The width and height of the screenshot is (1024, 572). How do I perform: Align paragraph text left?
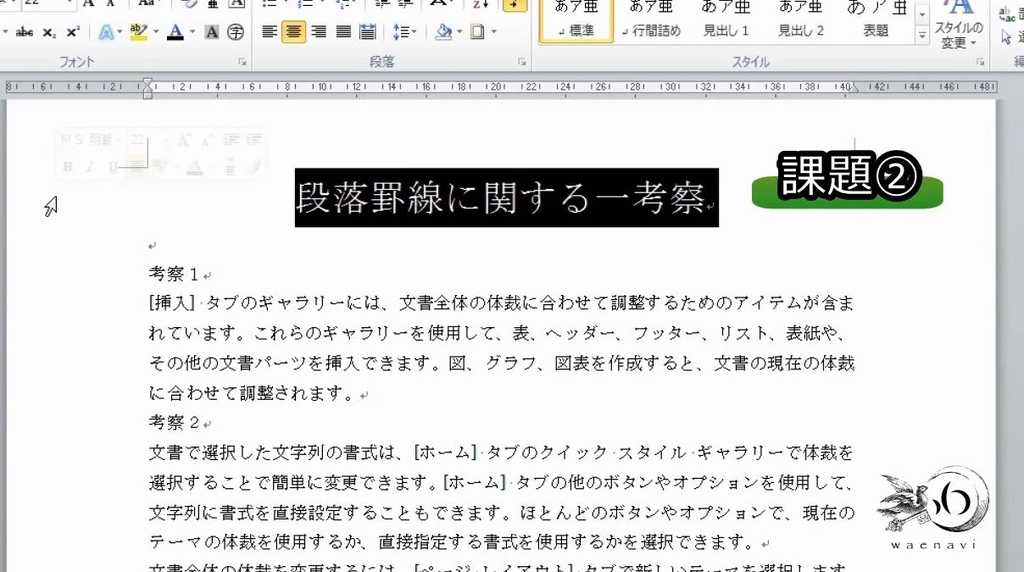point(269,31)
